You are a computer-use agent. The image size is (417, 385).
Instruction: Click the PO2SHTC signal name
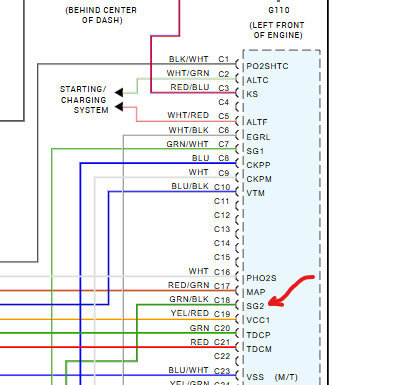267,66
